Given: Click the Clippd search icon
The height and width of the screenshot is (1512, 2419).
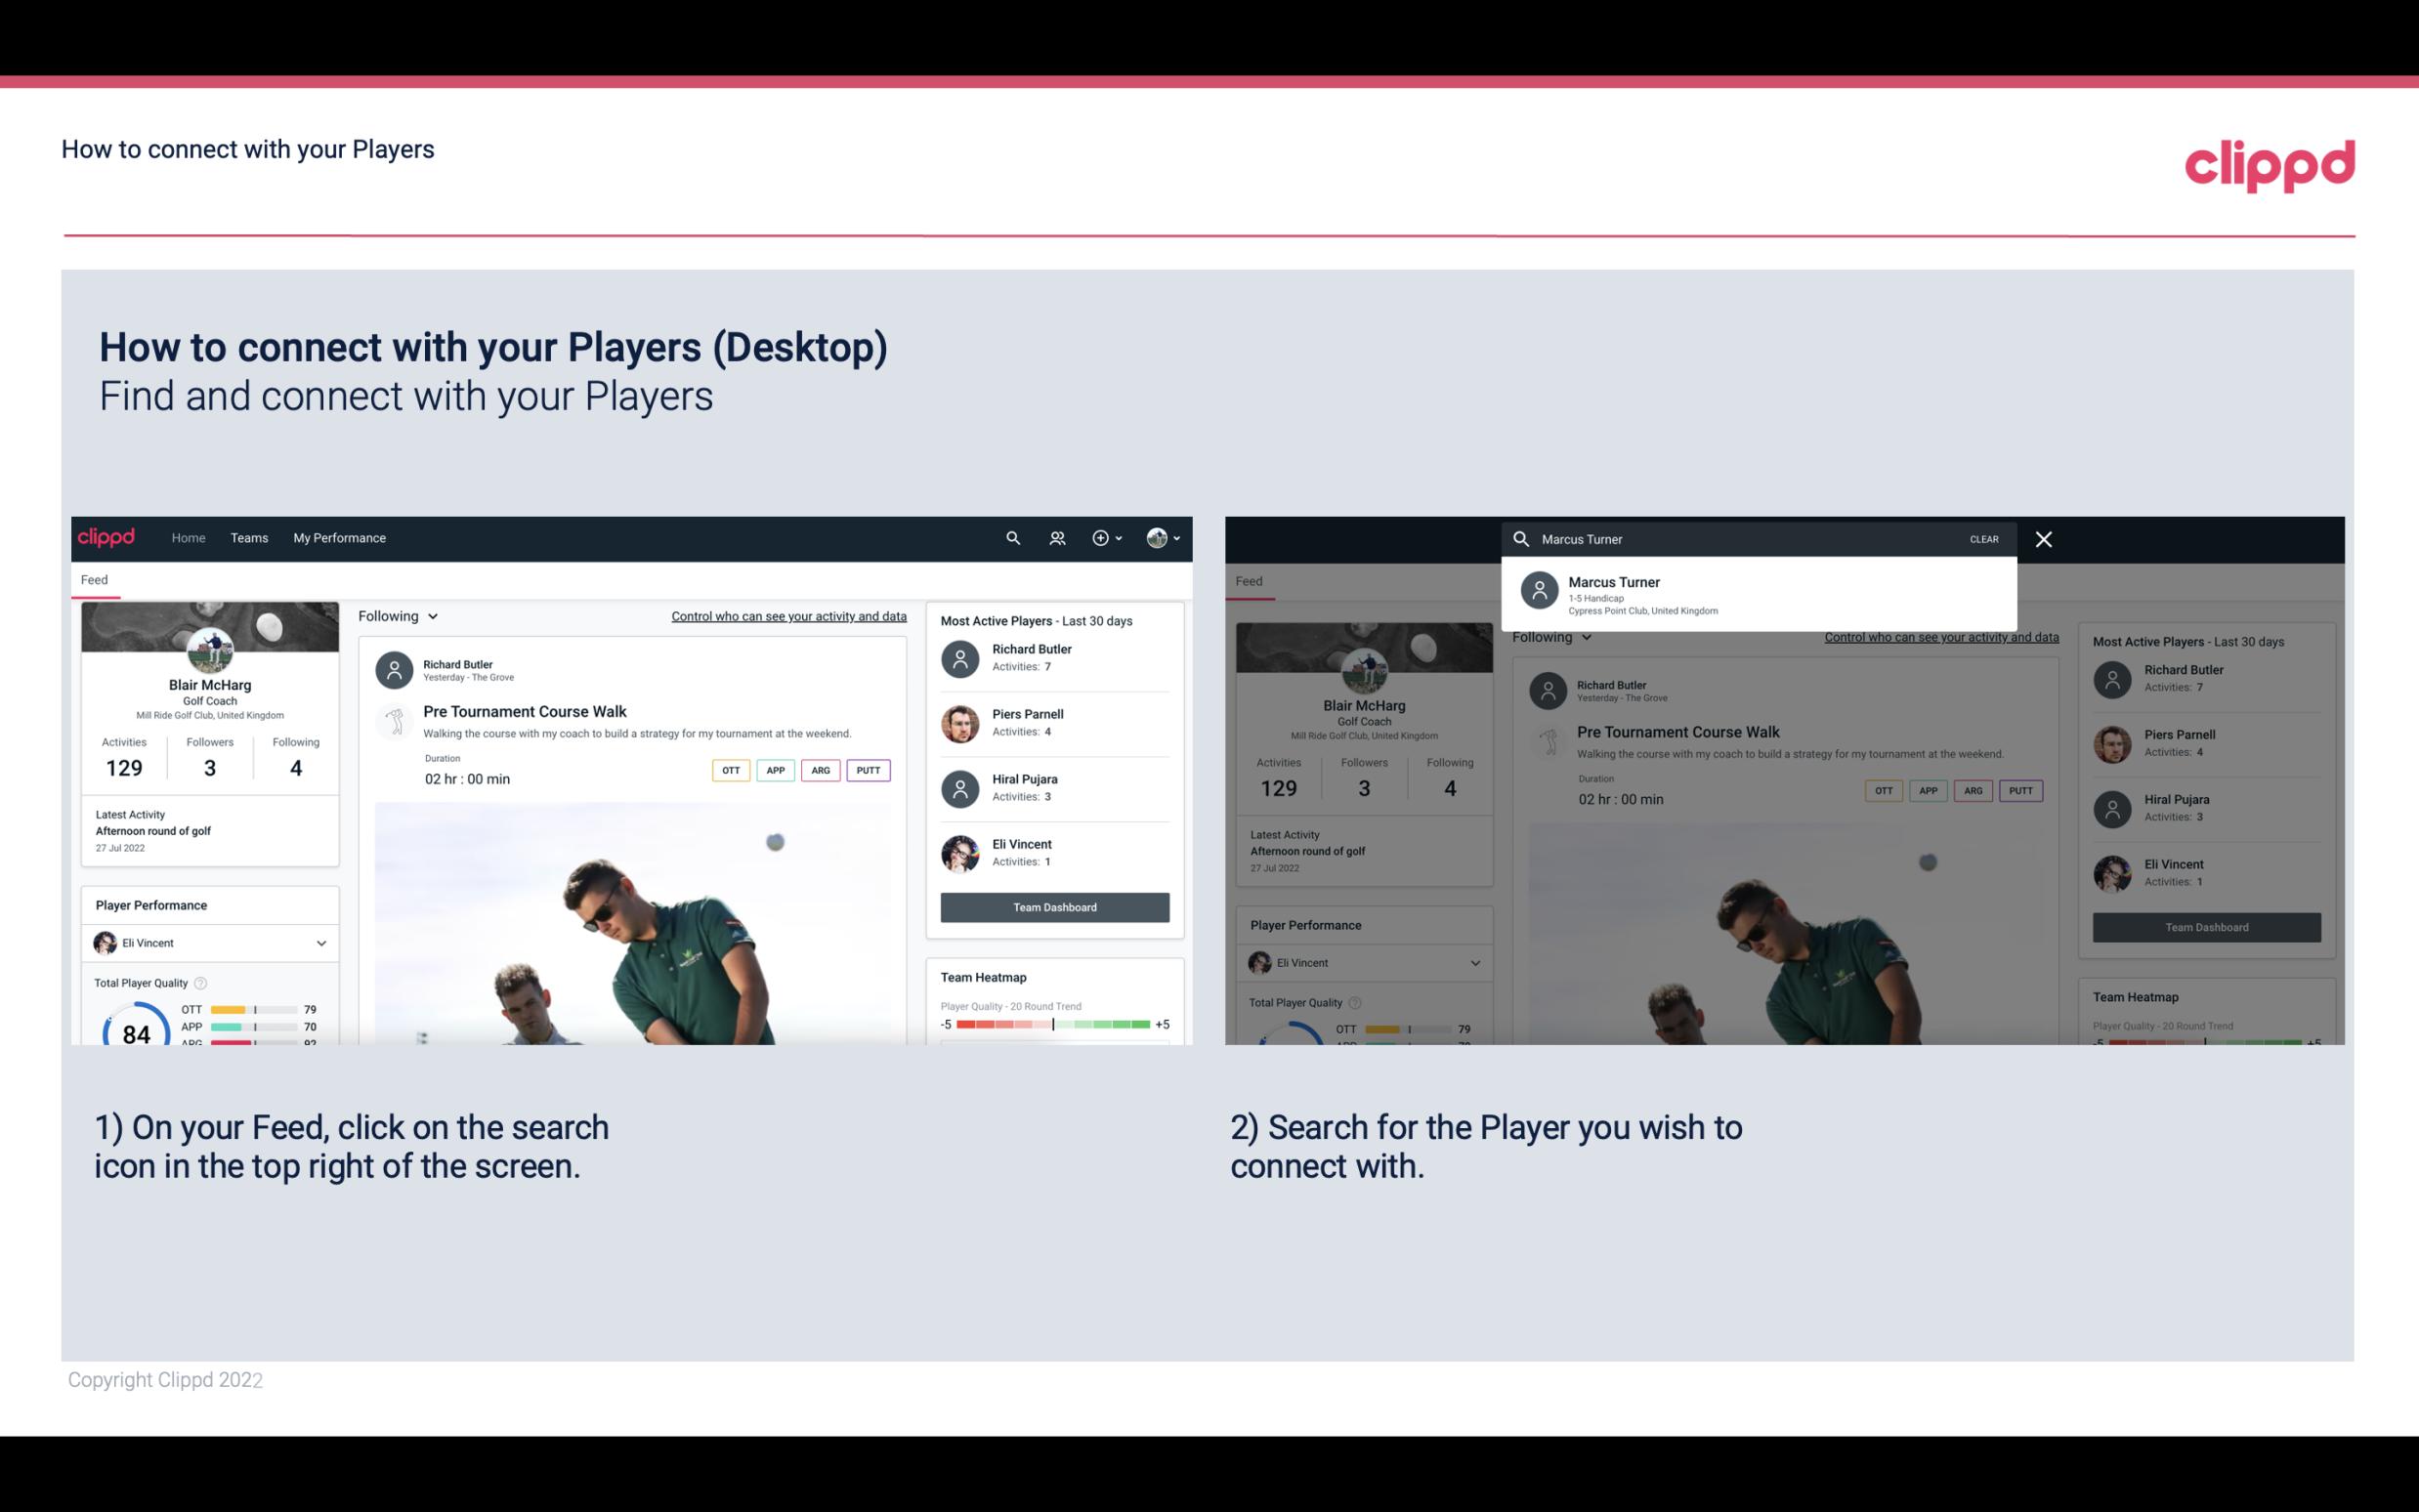Looking at the screenshot, I should (x=1012, y=536).
